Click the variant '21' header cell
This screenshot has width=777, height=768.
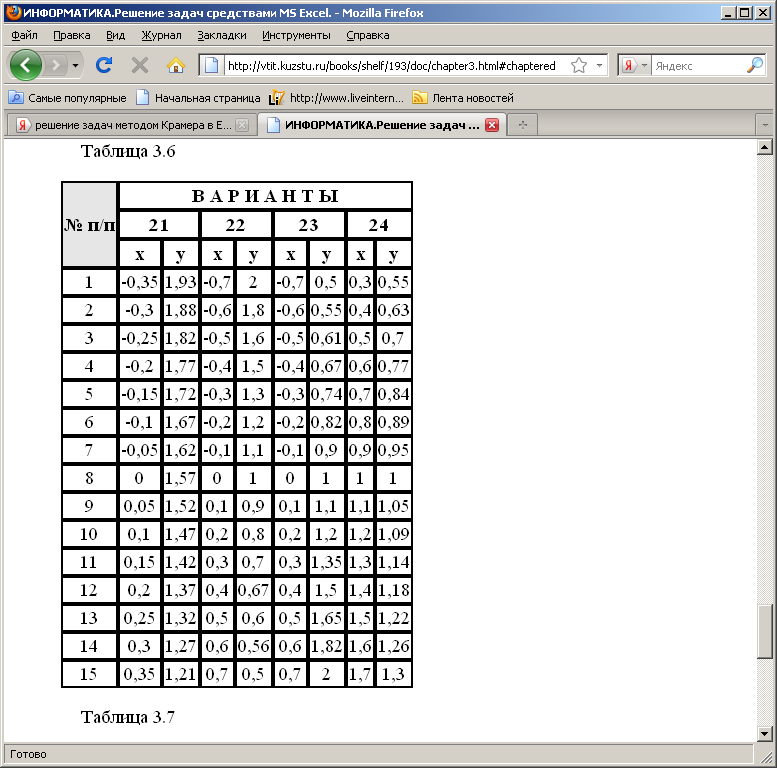tap(159, 225)
